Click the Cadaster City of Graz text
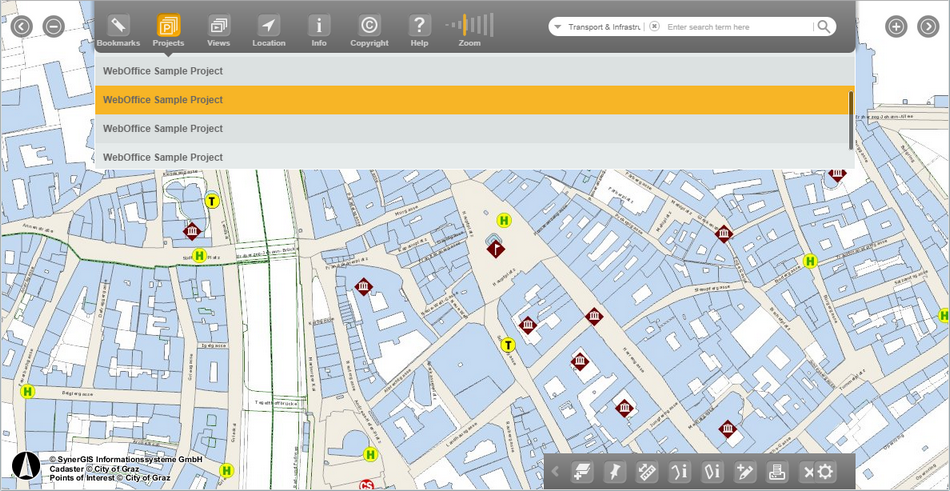 (x=94, y=469)
